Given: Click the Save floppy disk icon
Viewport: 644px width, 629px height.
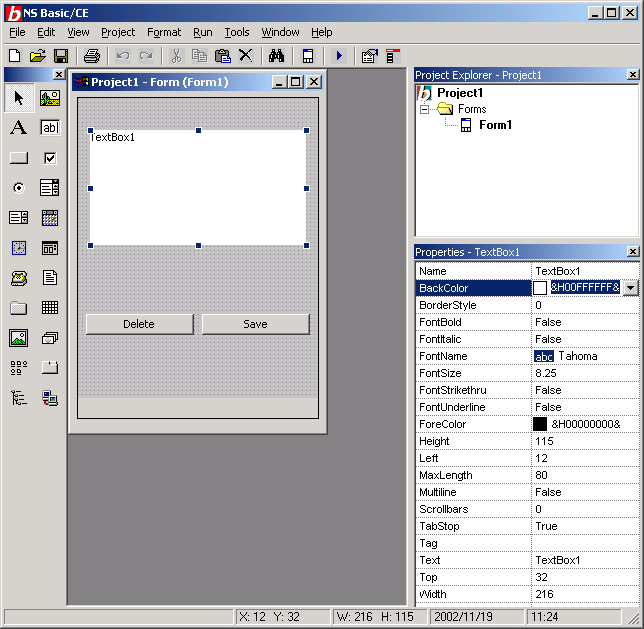Looking at the screenshot, I should [61, 55].
